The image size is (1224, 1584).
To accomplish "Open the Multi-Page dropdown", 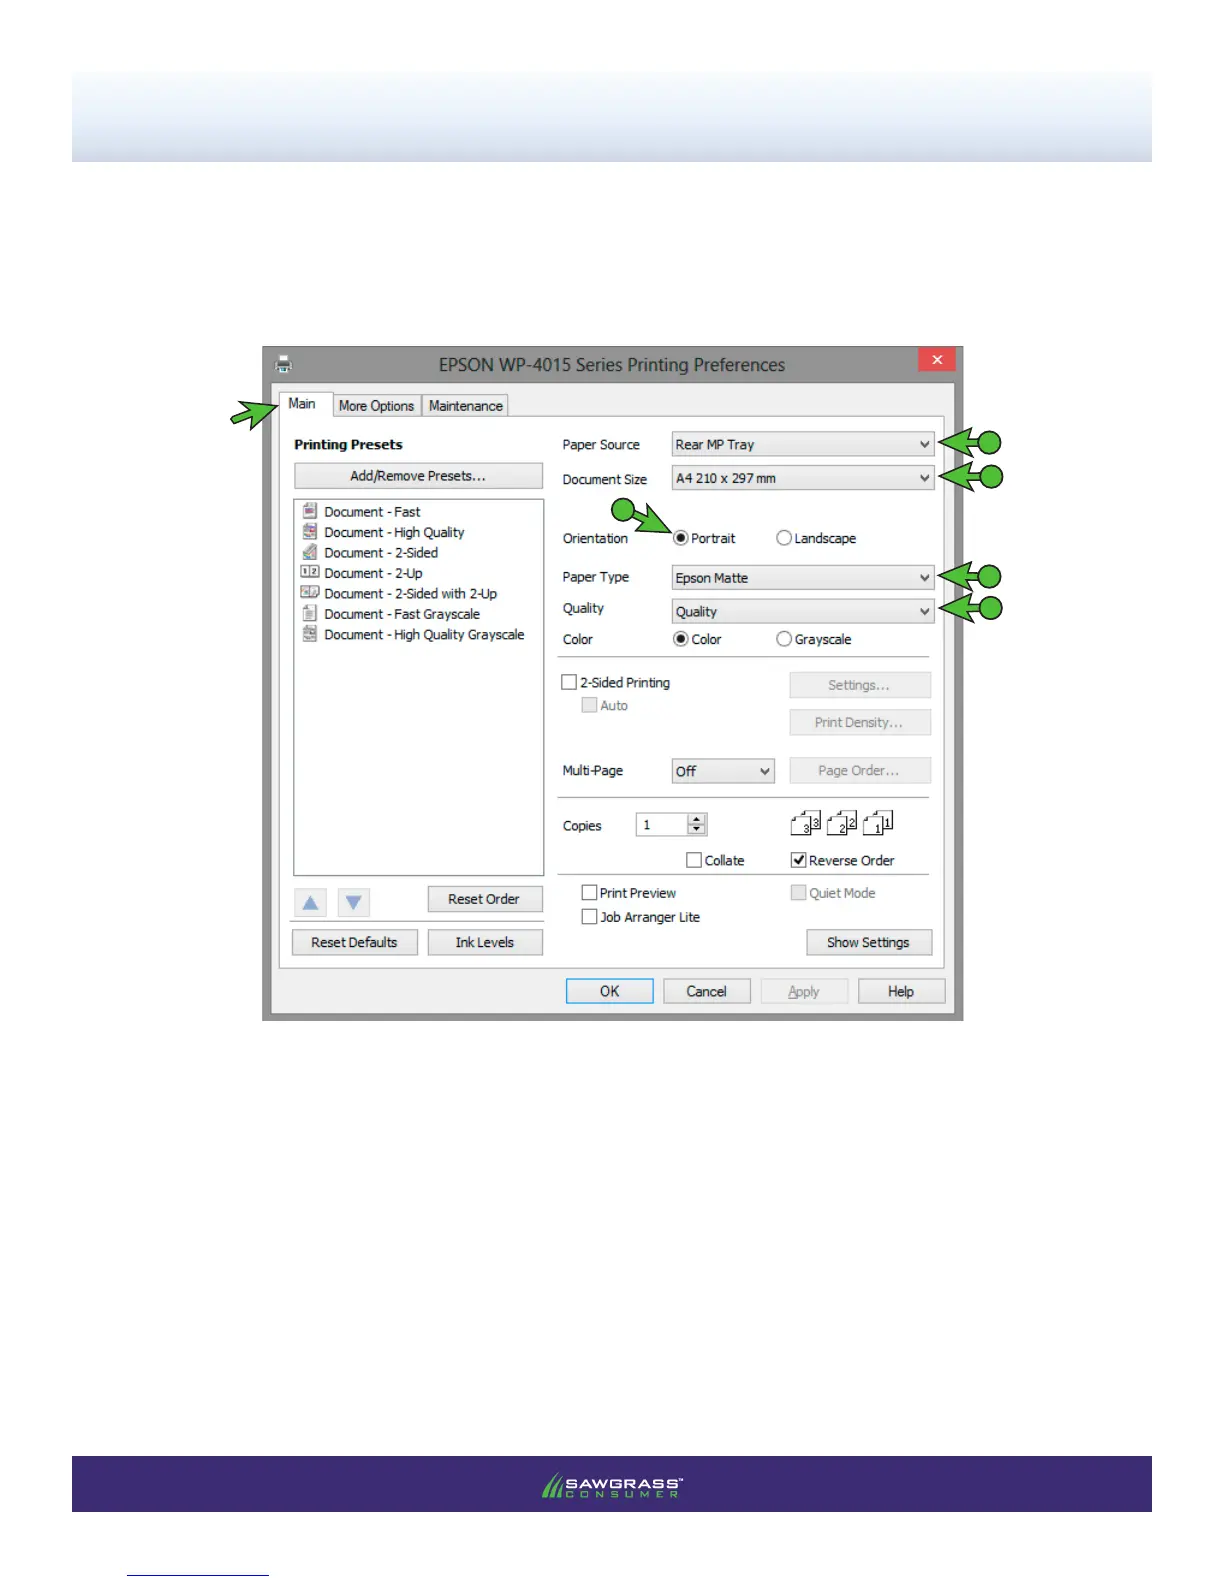I will click(723, 771).
